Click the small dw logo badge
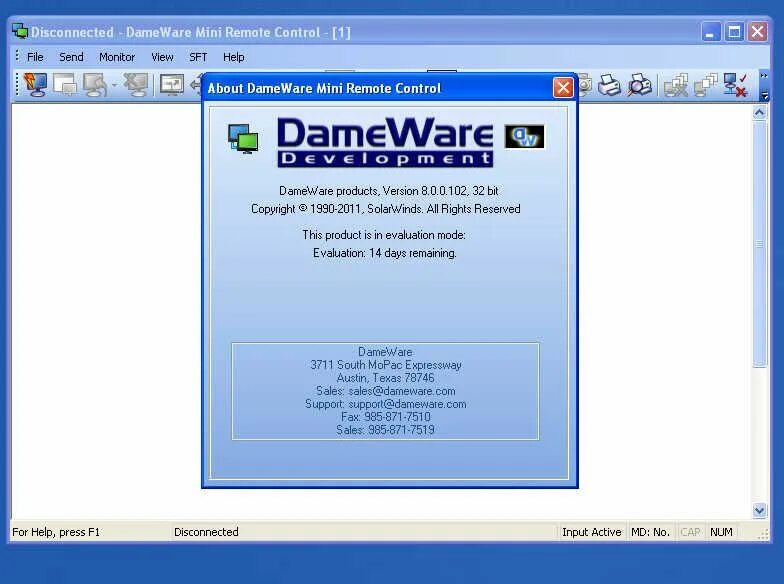784x584 pixels. 524,136
